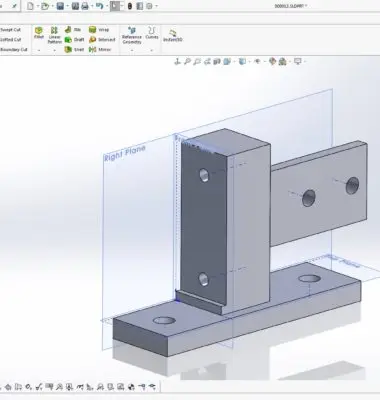Choose the Mirror feature tool
This screenshot has width=380, height=400.
(x=100, y=49)
